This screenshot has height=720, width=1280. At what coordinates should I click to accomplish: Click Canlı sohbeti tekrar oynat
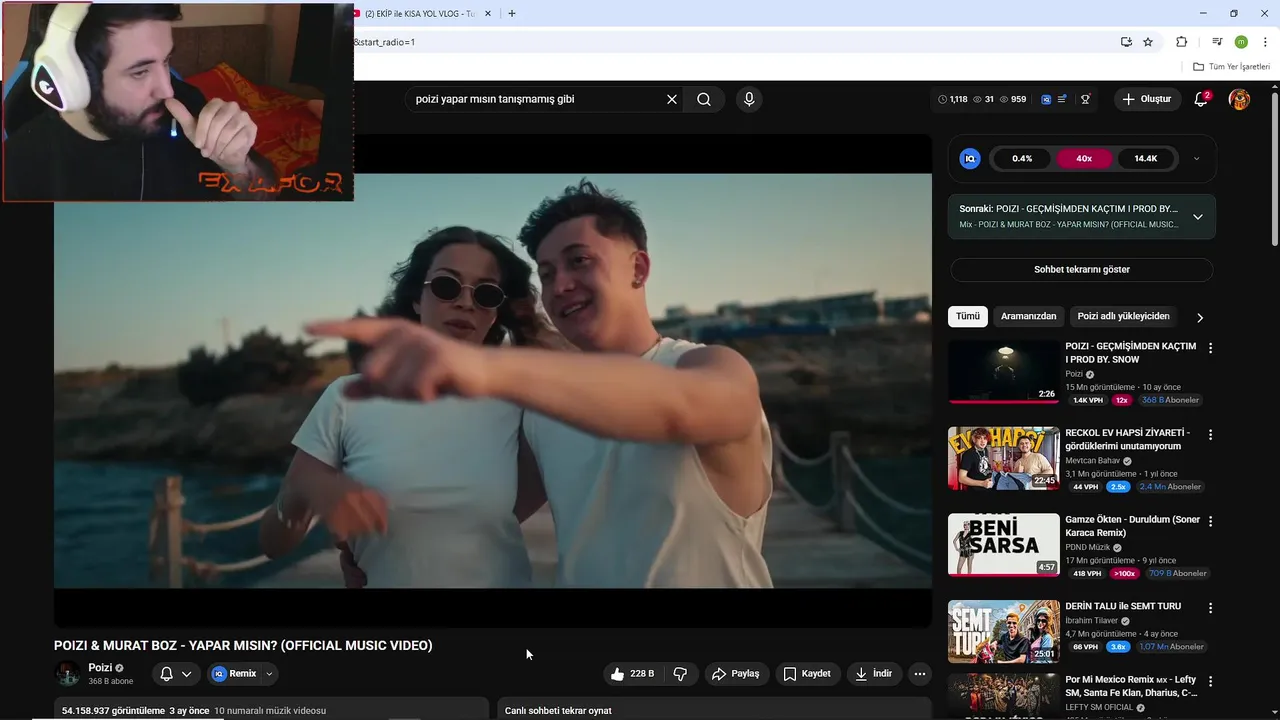point(558,710)
